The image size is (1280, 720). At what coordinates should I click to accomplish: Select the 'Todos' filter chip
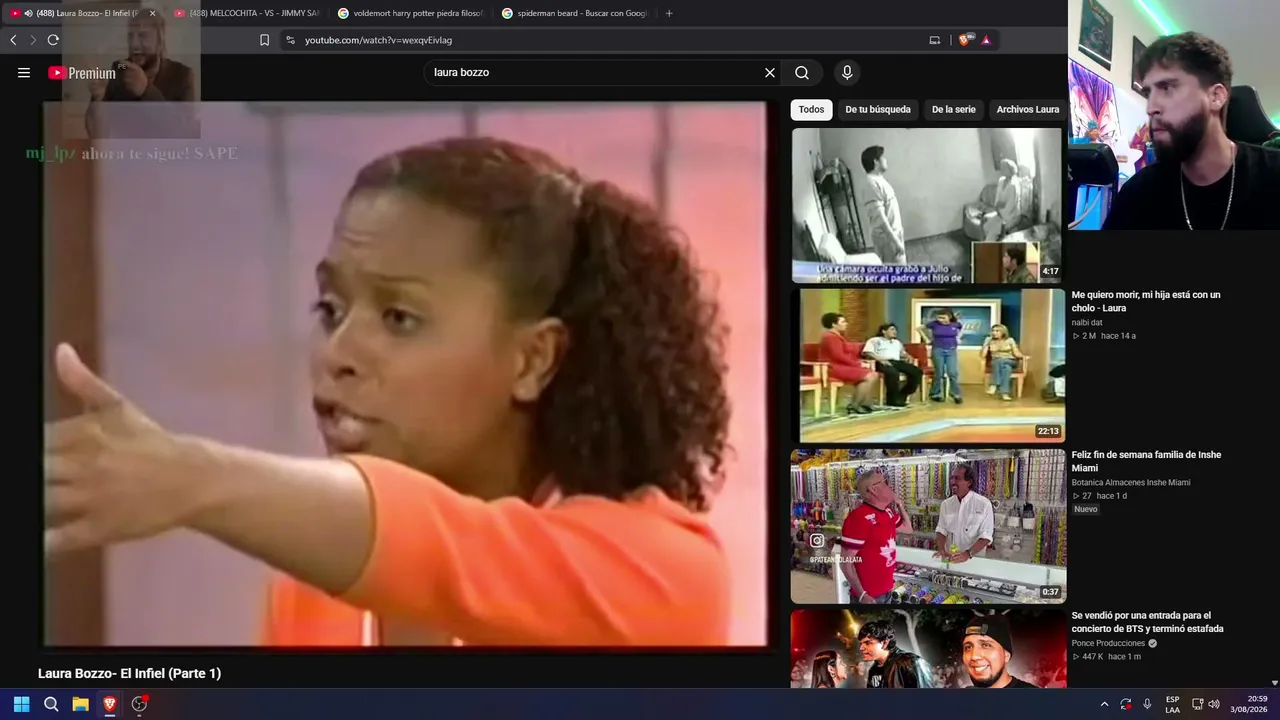click(811, 109)
